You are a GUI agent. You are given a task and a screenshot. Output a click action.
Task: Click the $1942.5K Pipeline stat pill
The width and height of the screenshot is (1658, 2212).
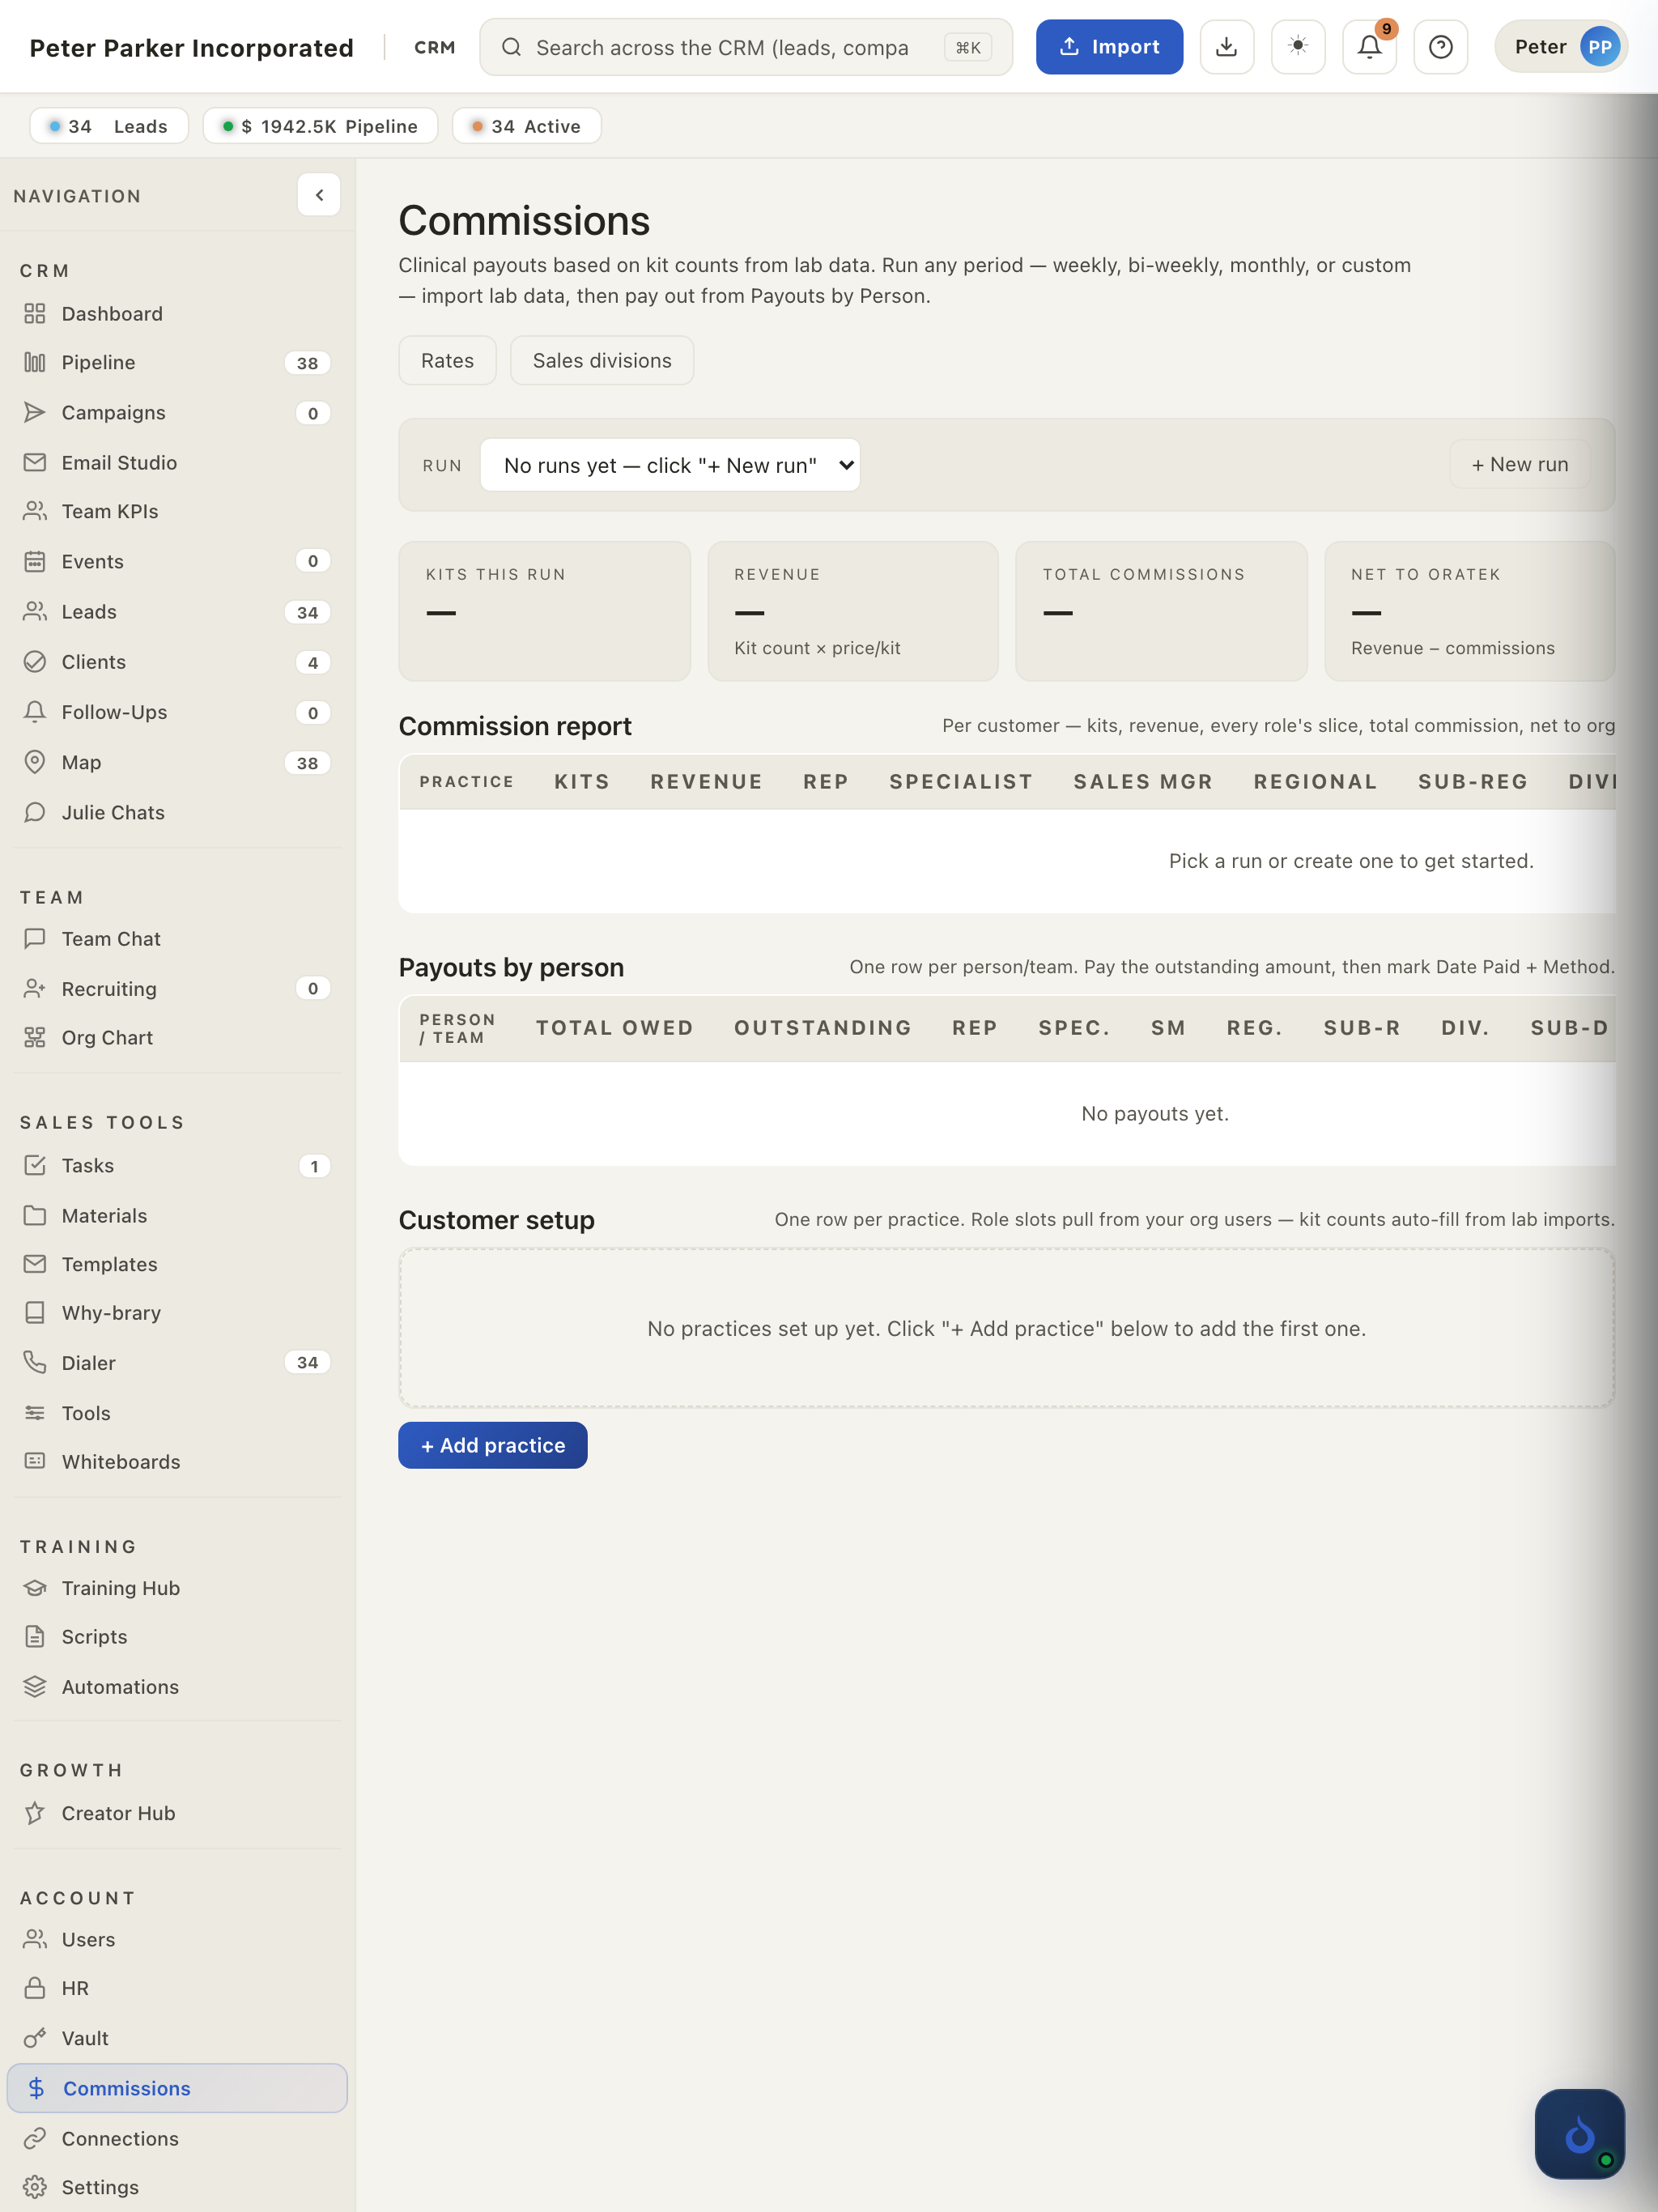[x=320, y=126]
